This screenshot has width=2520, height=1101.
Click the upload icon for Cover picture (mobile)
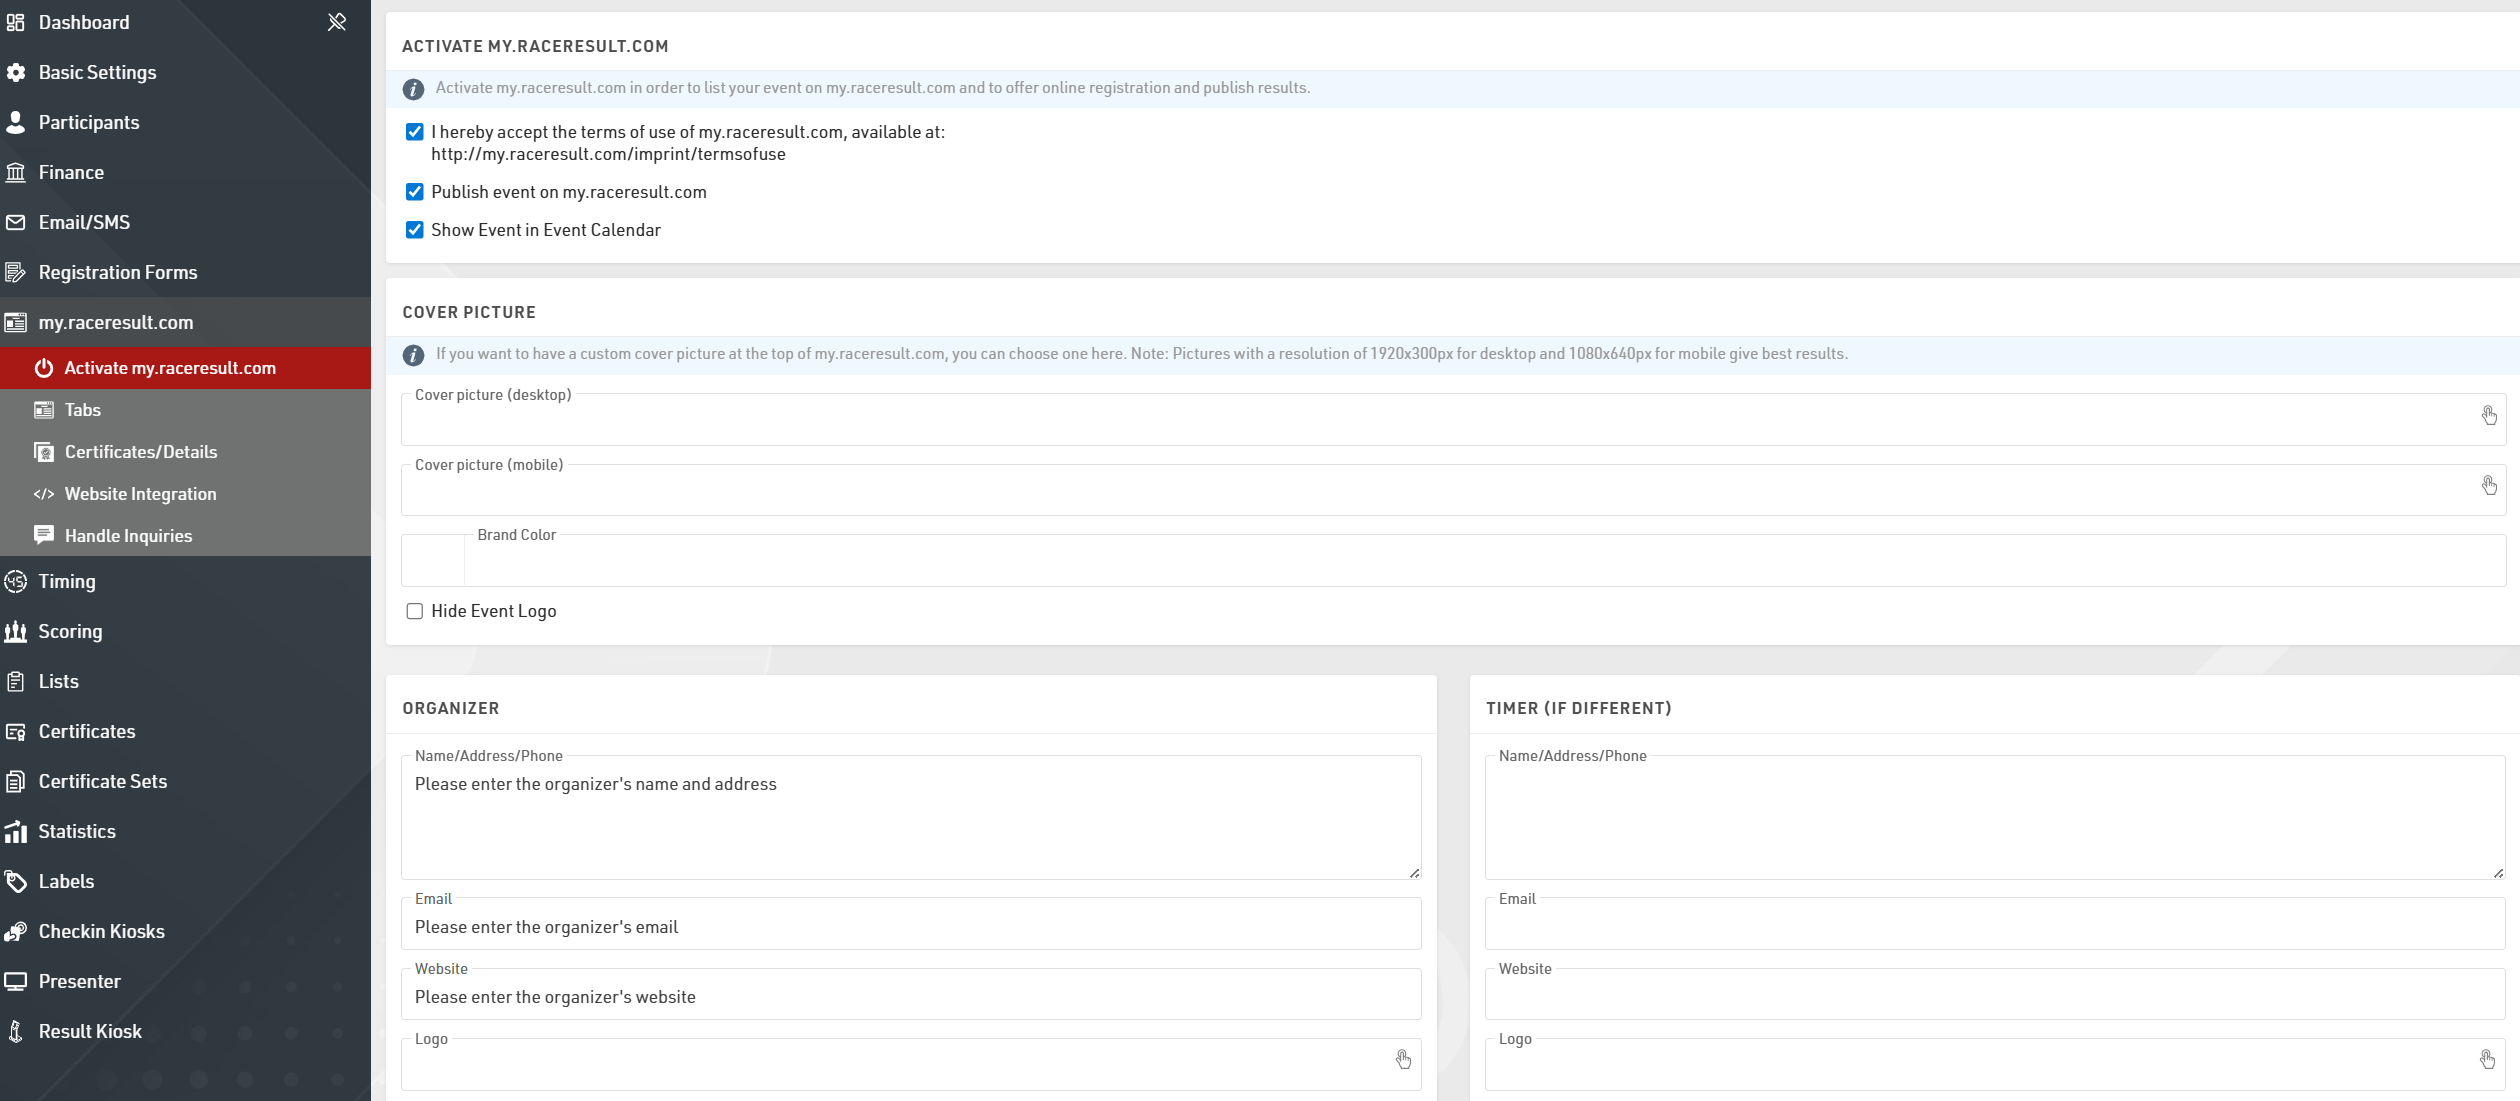[x=2489, y=486]
